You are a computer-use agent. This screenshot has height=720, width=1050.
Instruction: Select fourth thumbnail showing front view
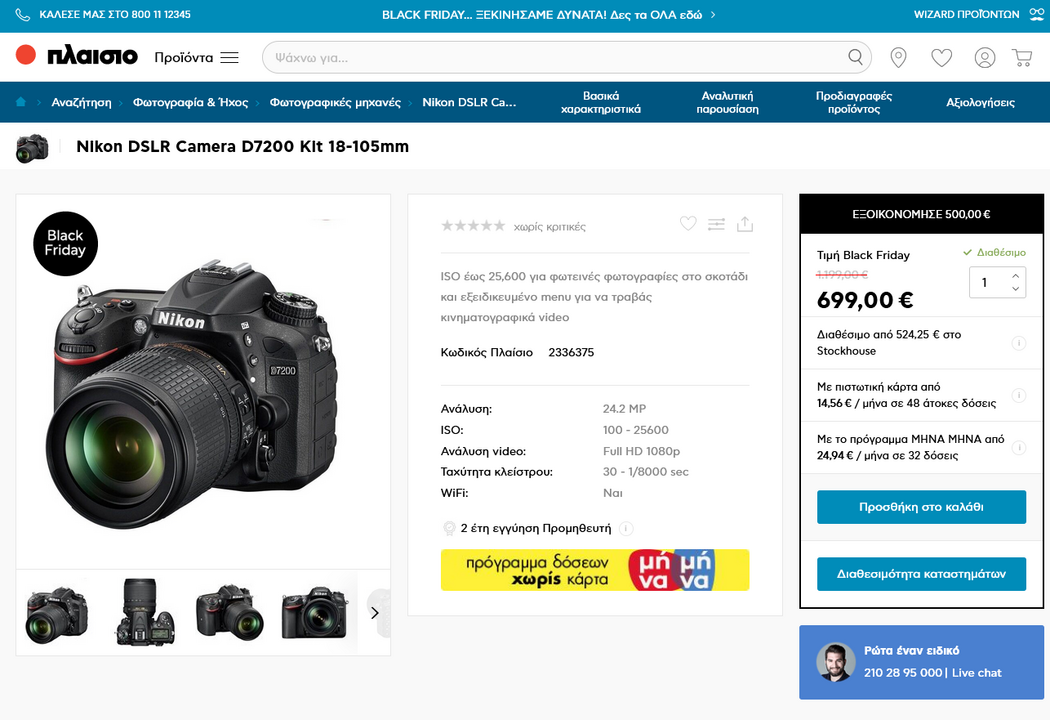coord(315,612)
